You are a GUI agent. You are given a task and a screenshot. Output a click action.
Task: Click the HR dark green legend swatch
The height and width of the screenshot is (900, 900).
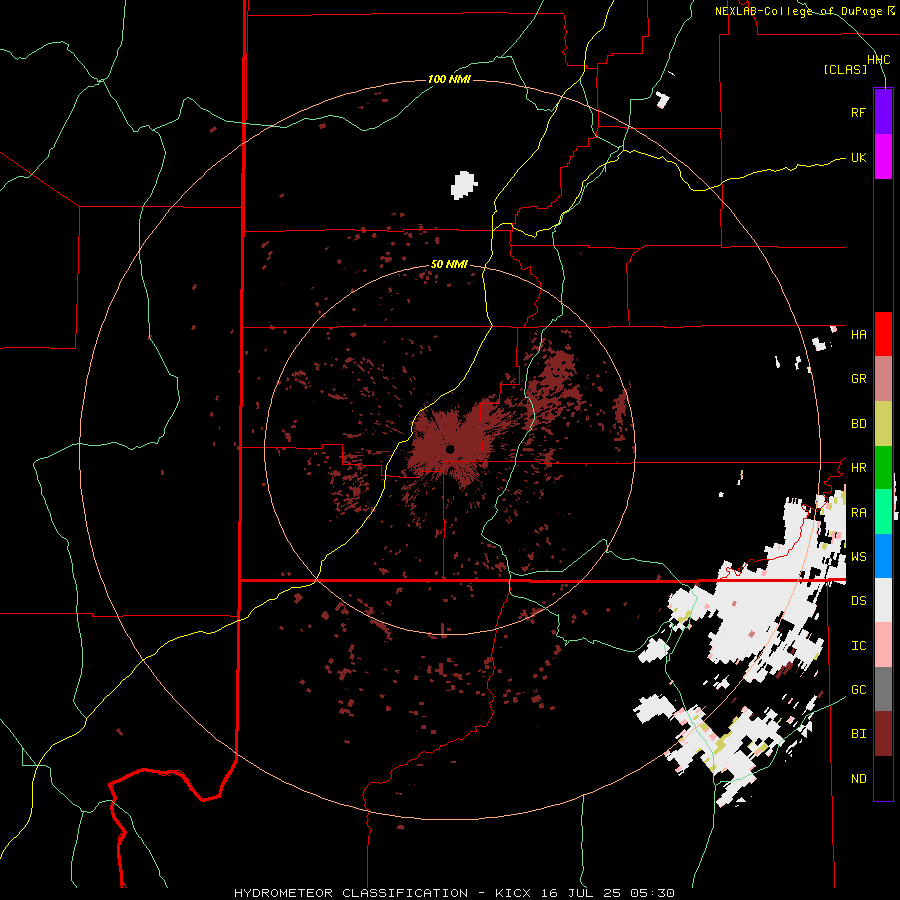(883, 468)
